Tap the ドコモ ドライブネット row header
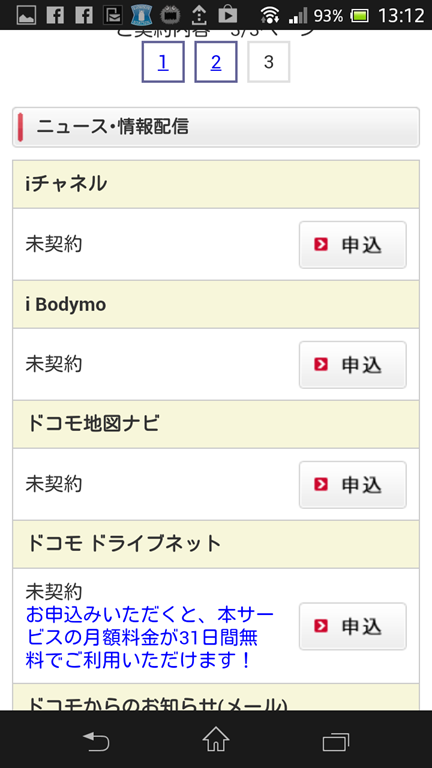The width and height of the screenshot is (432, 768). pyautogui.click(x=216, y=544)
